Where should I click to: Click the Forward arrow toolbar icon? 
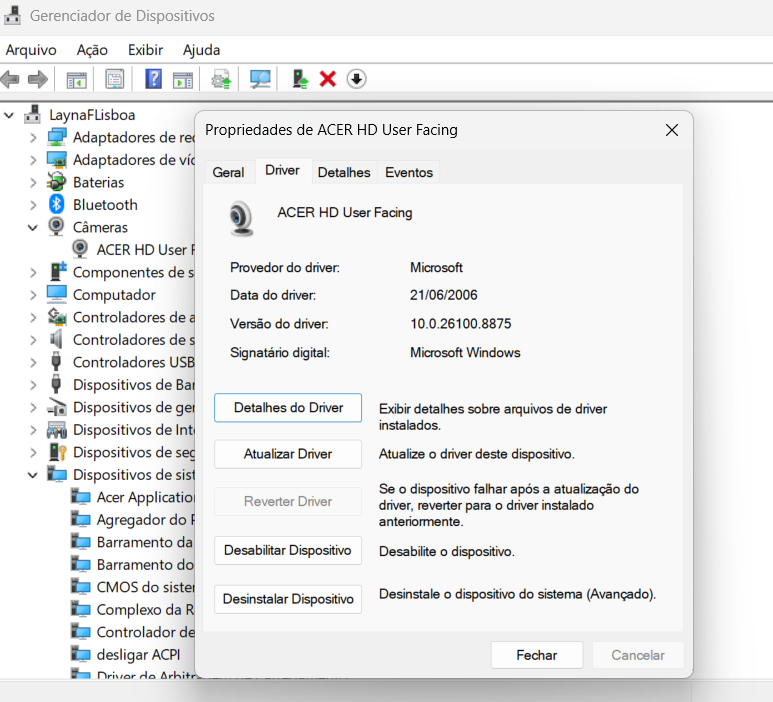click(38, 79)
